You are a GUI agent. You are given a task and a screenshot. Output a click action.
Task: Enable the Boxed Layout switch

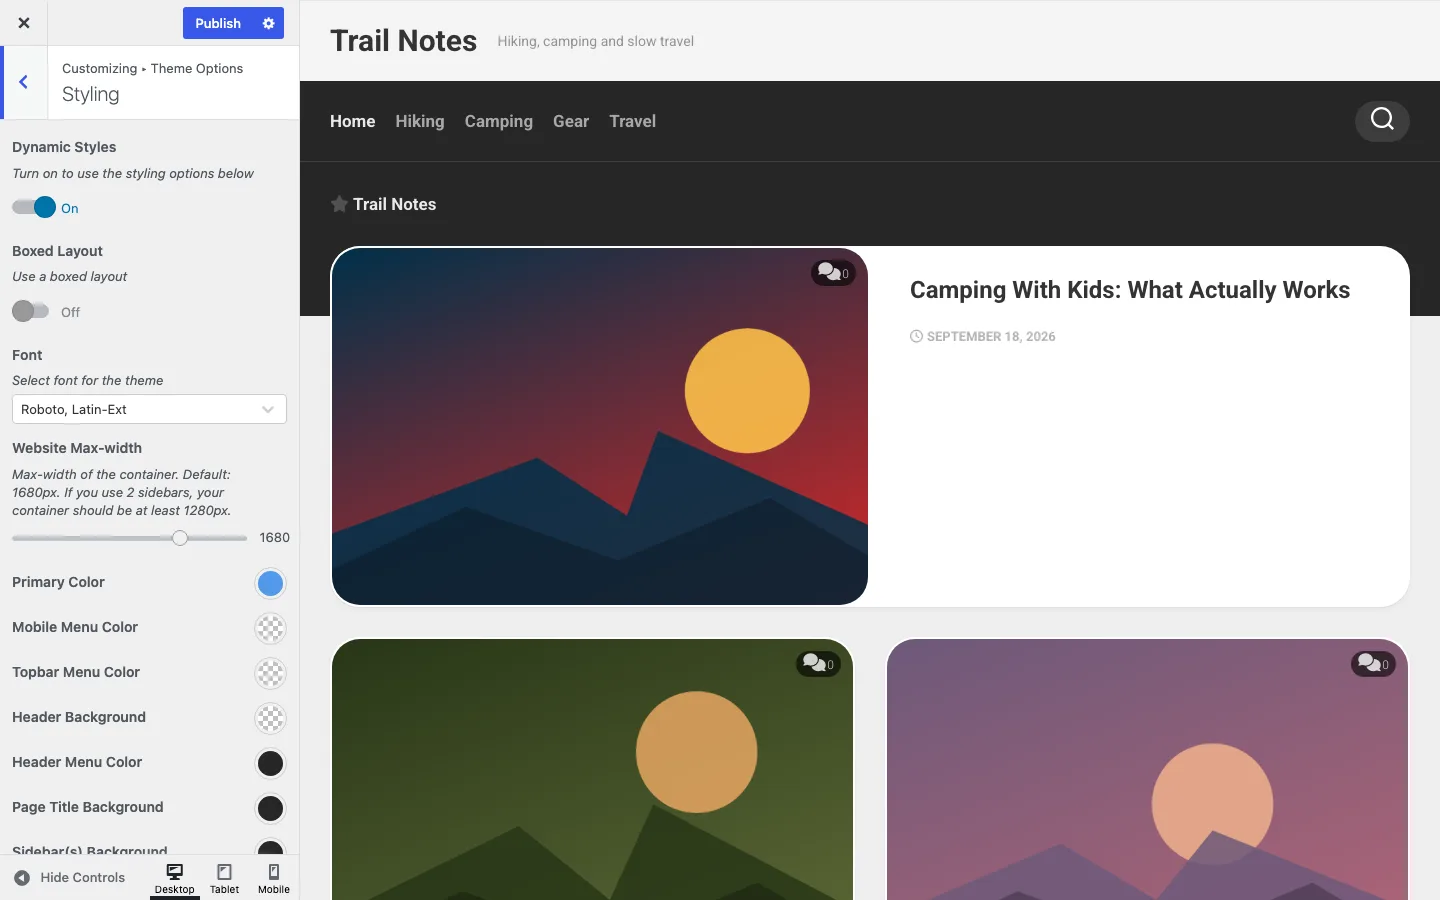[x=30, y=311]
